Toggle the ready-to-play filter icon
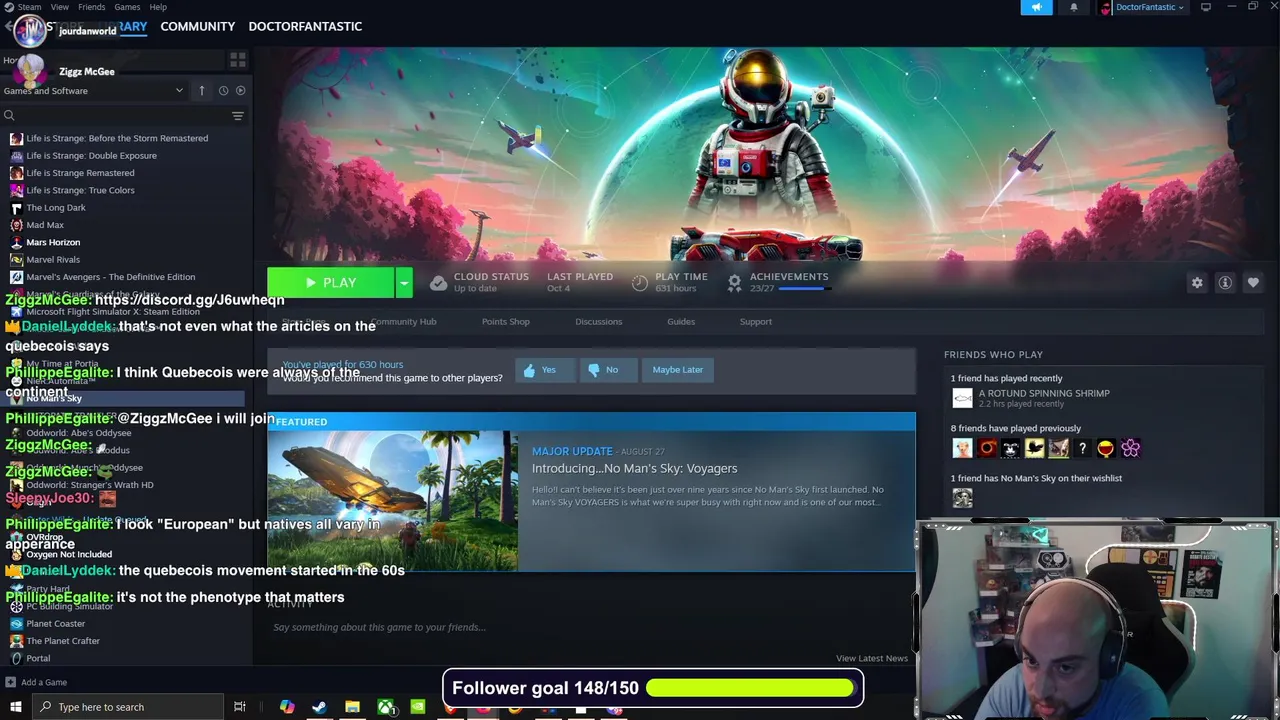The image size is (1280, 720). [x=240, y=91]
